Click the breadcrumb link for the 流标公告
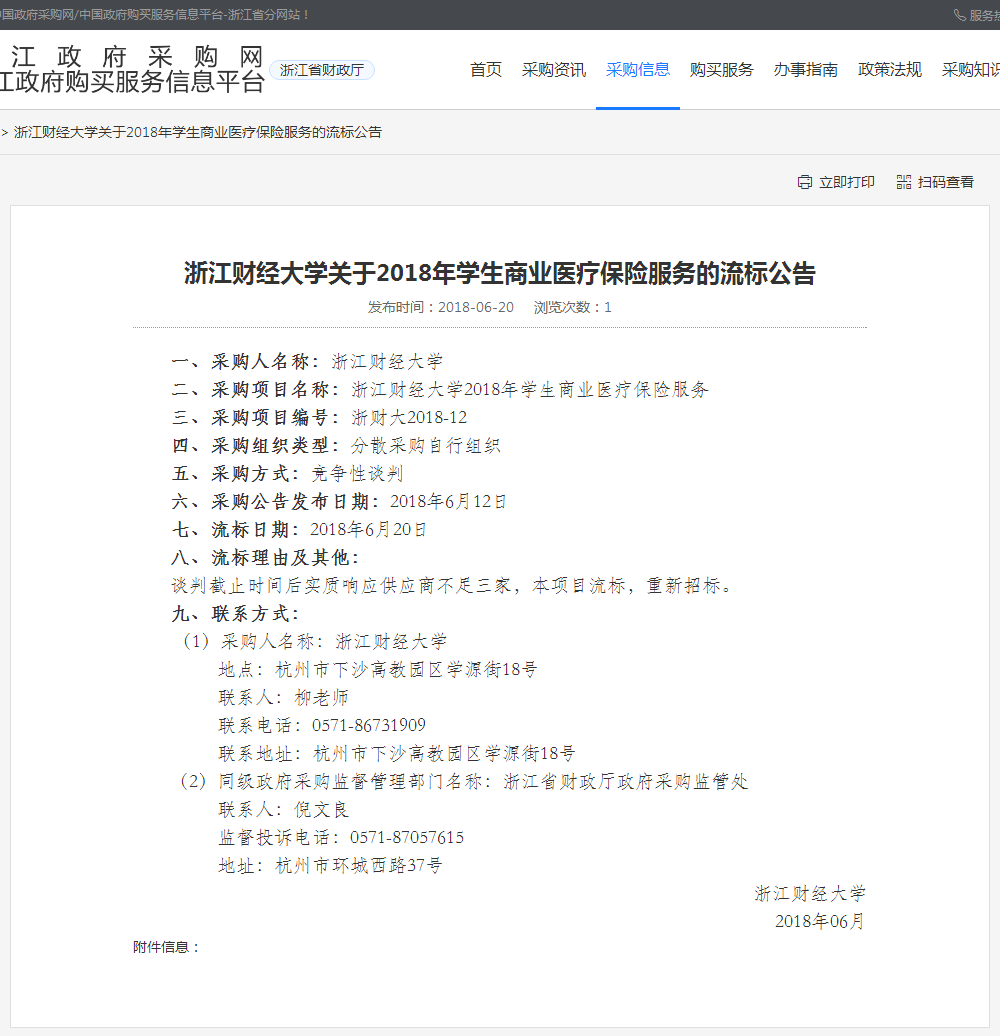 (x=198, y=132)
